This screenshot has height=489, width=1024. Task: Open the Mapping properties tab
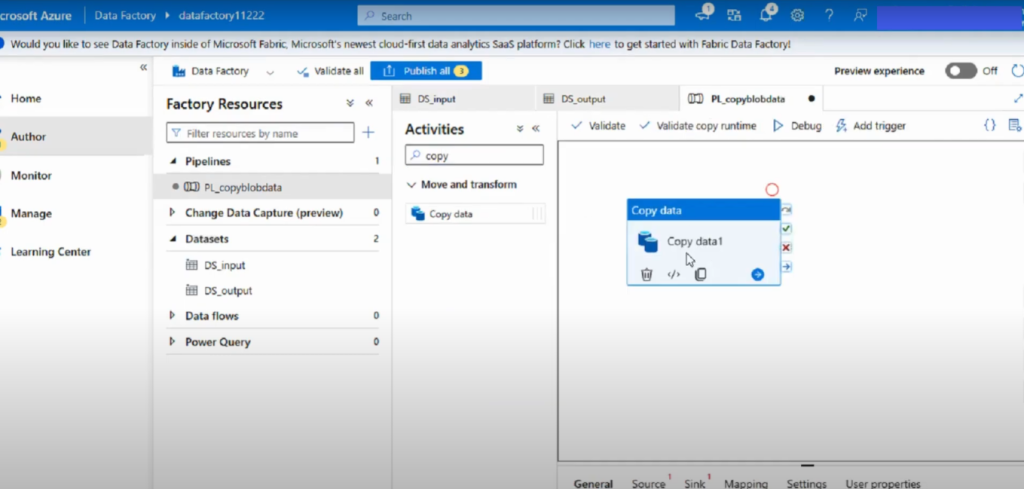[x=746, y=484]
